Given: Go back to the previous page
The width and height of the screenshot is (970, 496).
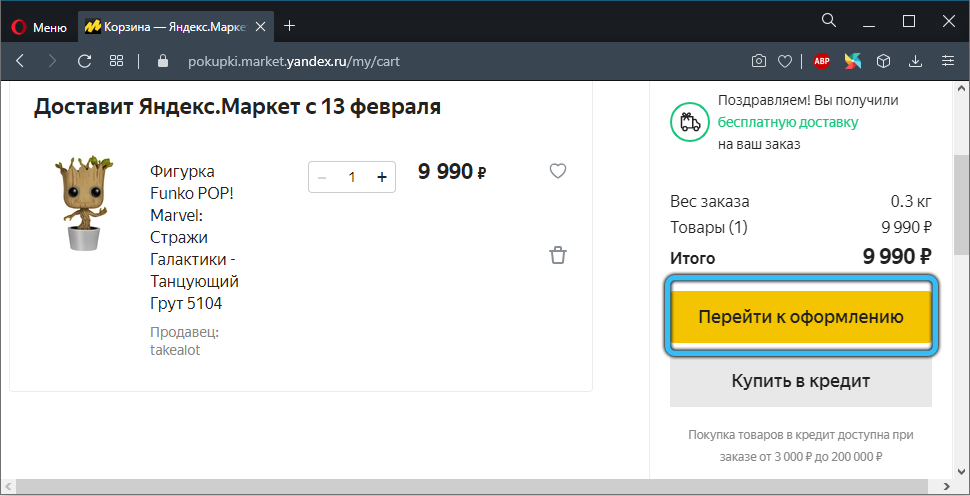Looking at the screenshot, I should click(x=20, y=61).
